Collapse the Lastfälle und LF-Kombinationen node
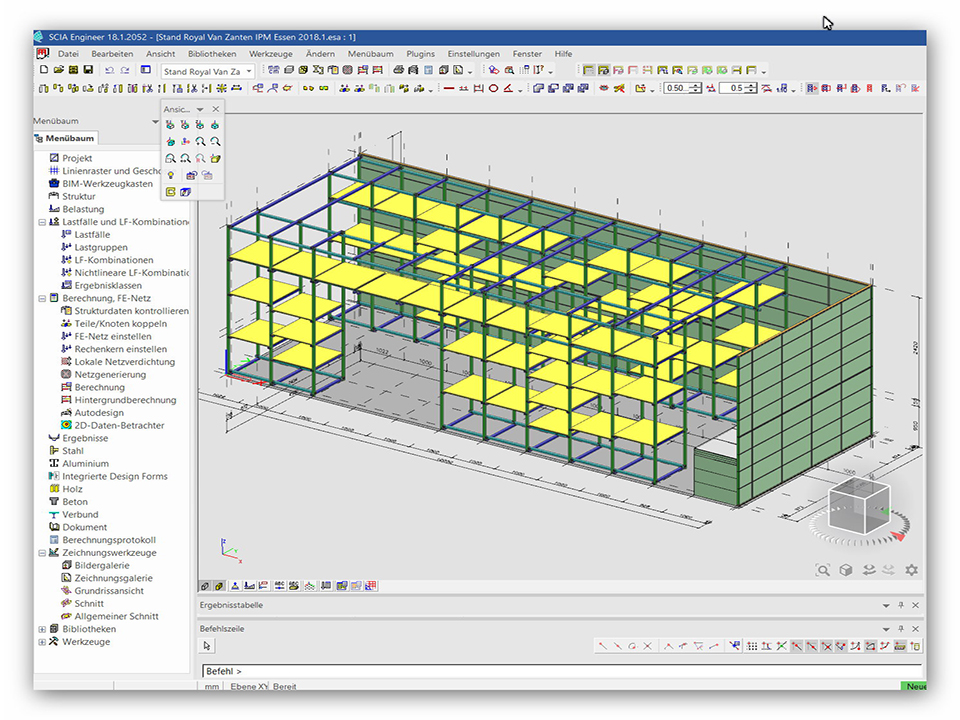This screenshot has width=960, height=720. click(x=42, y=222)
